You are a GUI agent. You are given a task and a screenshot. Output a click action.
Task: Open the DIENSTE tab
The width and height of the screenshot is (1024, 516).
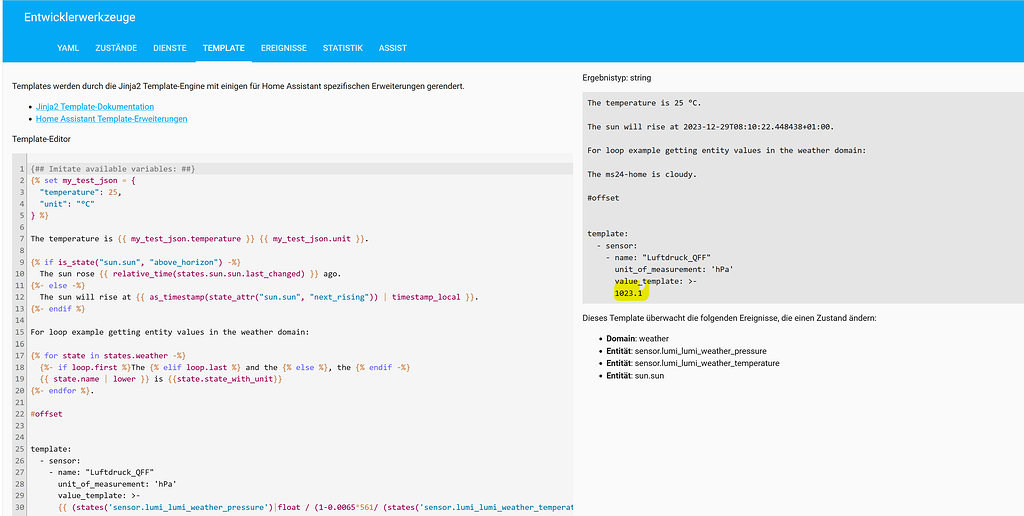click(170, 48)
